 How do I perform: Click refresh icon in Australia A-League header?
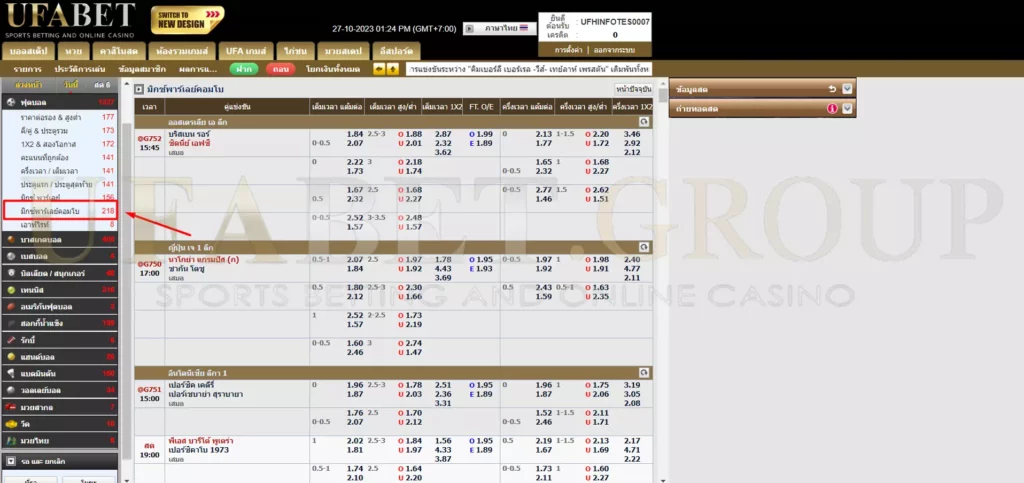coord(645,121)
